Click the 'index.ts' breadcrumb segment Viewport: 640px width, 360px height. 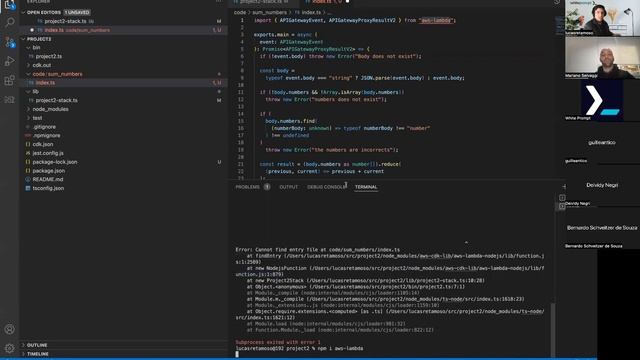(x=311, y=13)
